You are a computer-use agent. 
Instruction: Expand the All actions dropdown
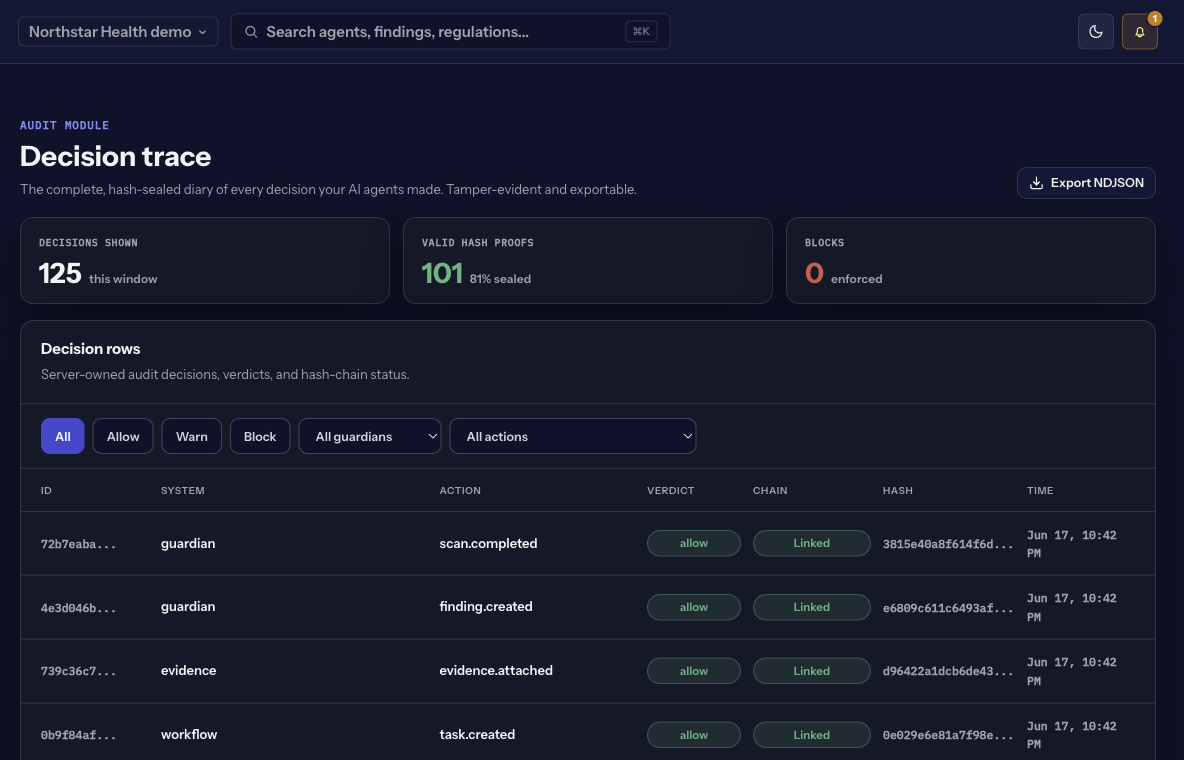coord(572,436)
